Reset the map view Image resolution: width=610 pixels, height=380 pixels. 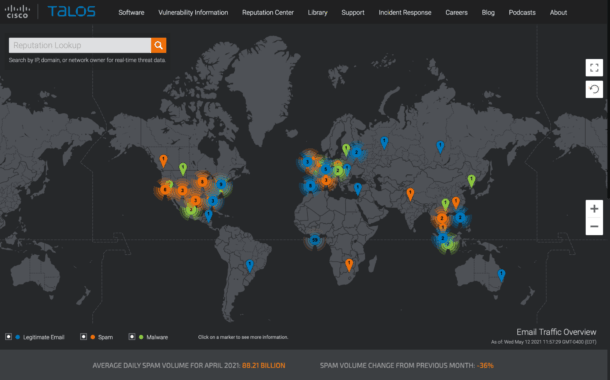(594, 89)
